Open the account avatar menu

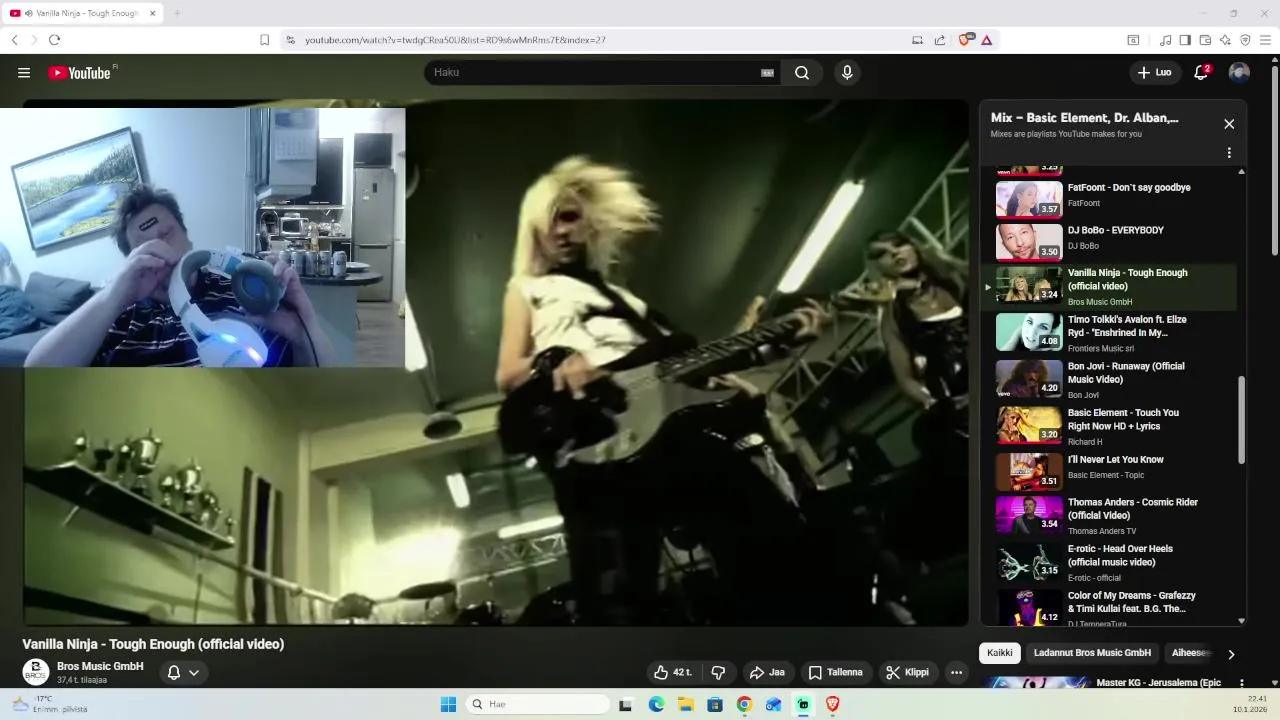(x=1239, y=72)
